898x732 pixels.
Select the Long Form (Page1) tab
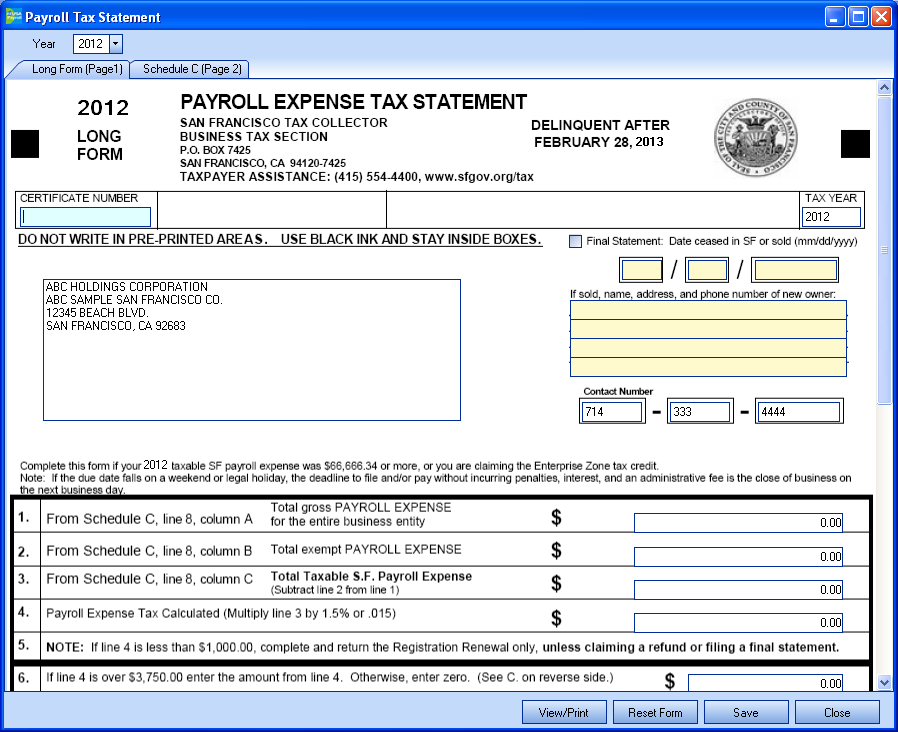point(68,69)
